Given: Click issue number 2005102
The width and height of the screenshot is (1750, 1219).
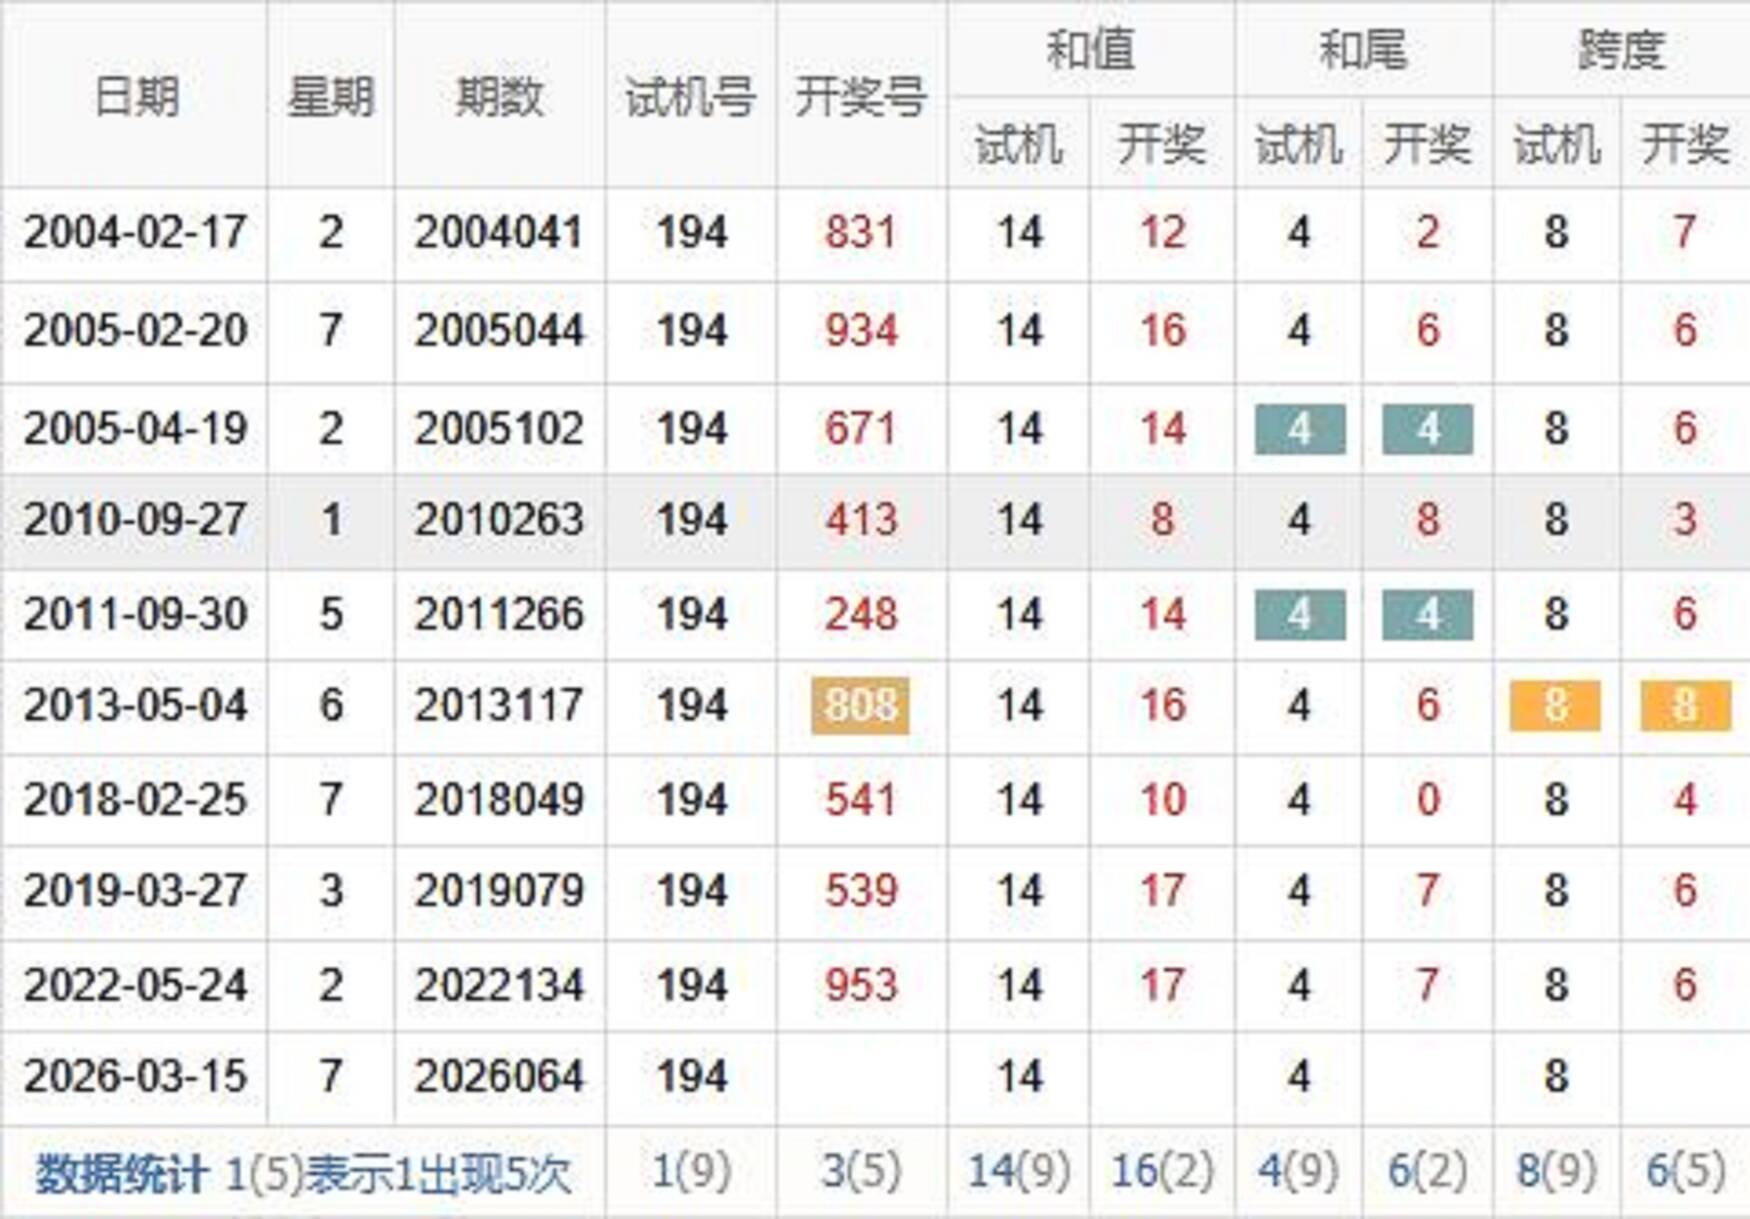Looking at the screenshot, I should 499,429.
